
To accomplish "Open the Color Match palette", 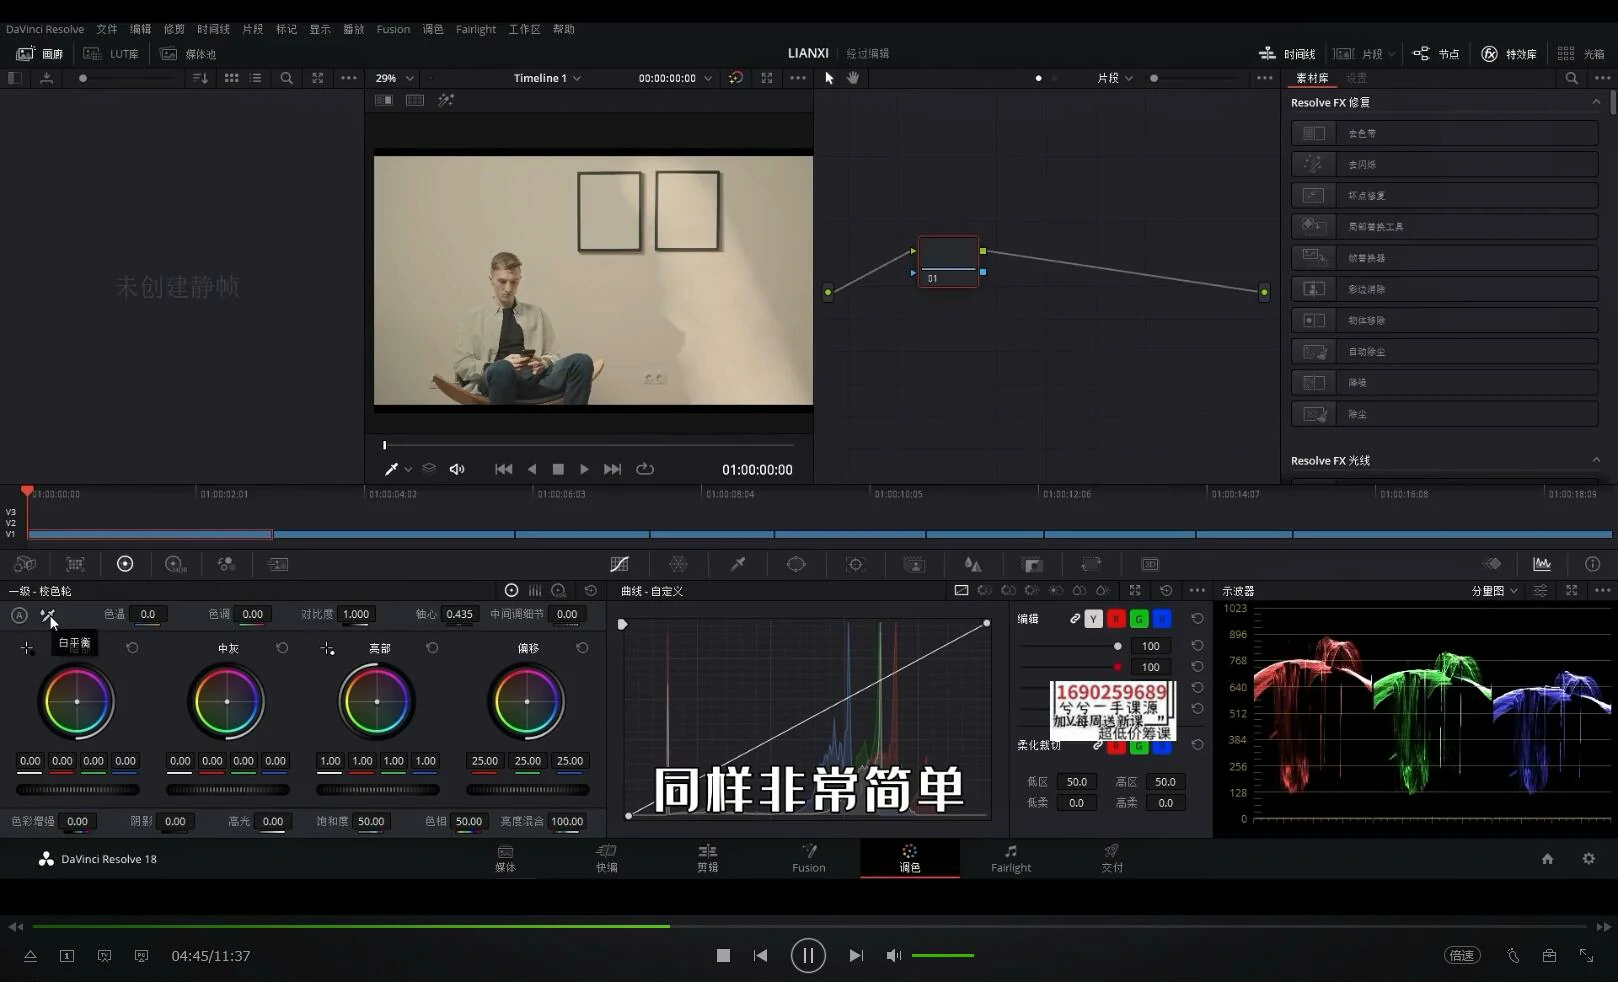I will pyautogui.click(x=75, y=564).
